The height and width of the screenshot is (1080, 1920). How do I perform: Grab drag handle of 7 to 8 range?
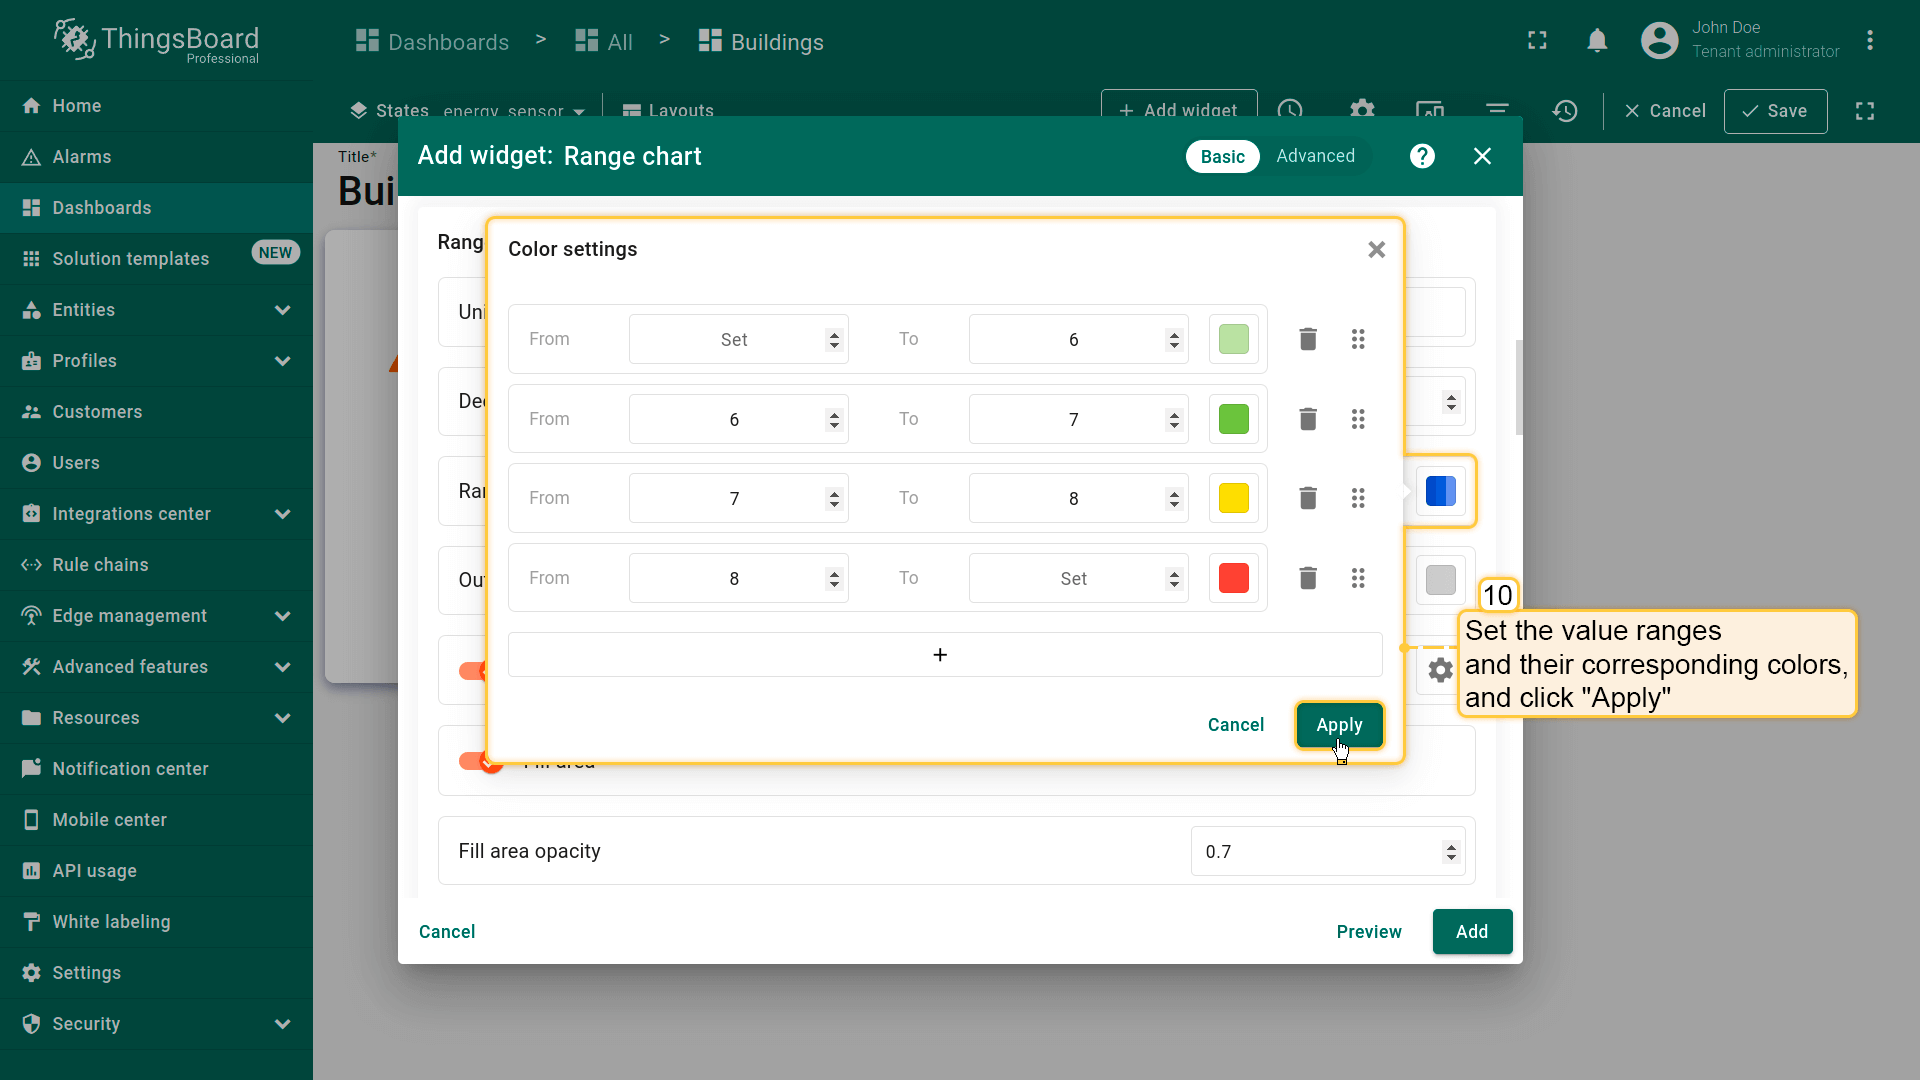[1357, 498]
